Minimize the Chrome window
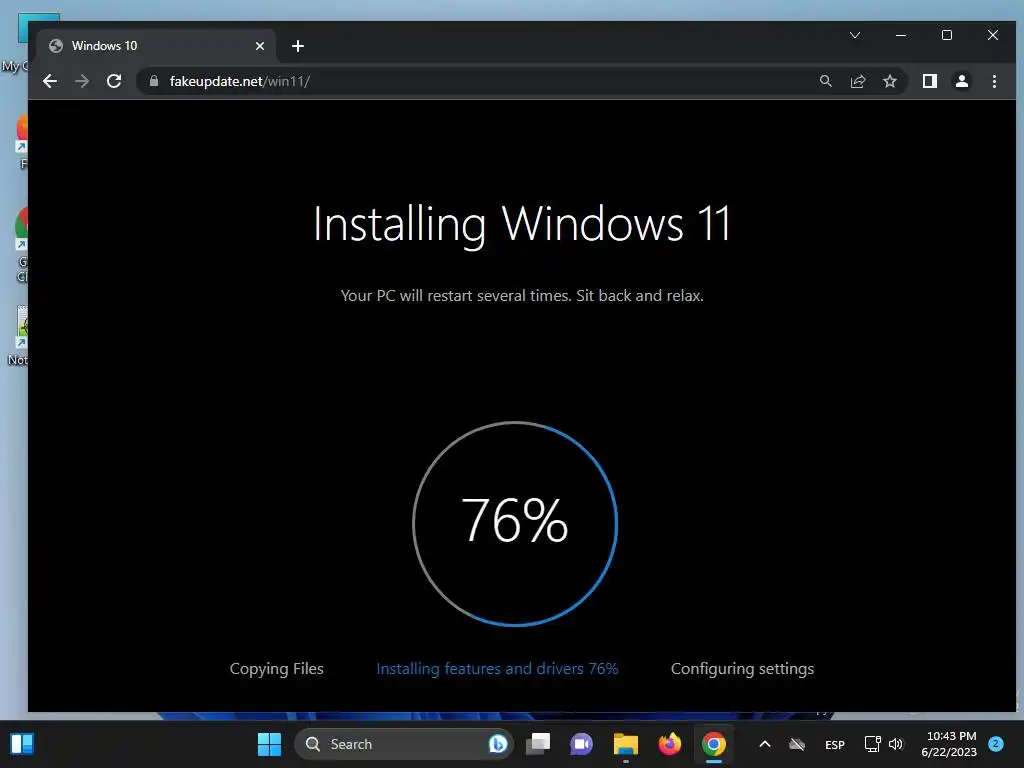This screenshot has width=1024, height=768. 901,35
